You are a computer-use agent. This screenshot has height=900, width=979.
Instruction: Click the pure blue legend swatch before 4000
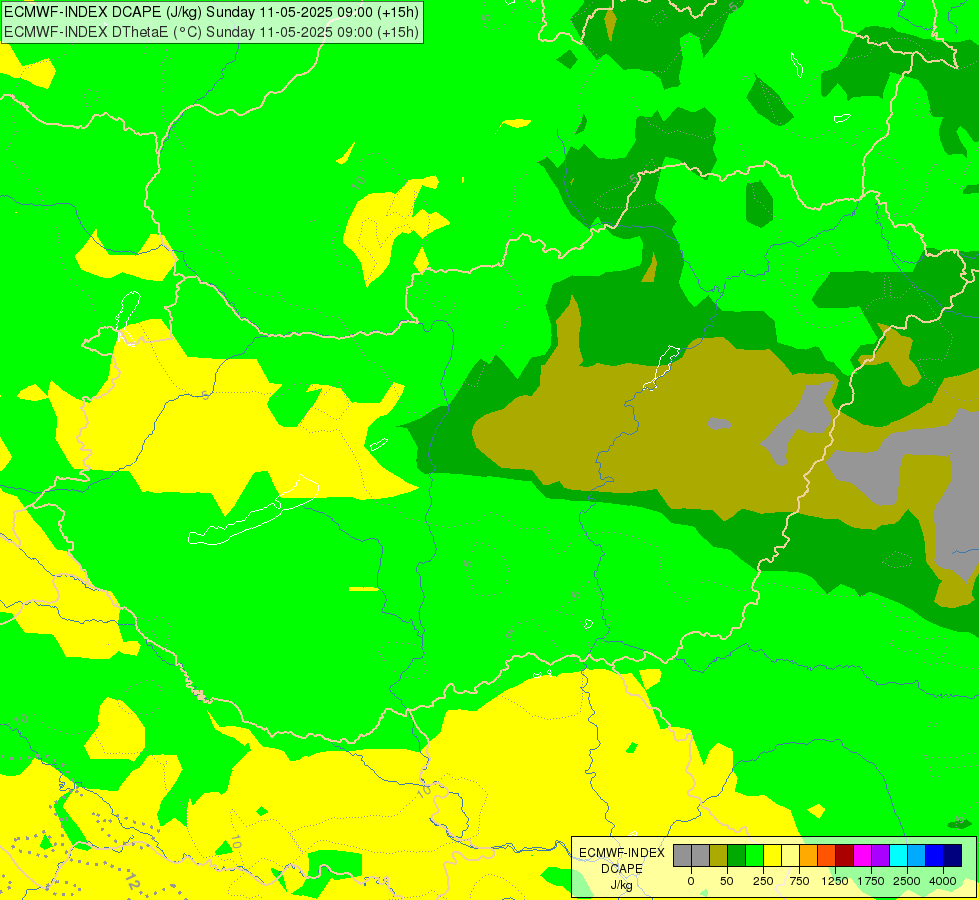coord(935,855)
